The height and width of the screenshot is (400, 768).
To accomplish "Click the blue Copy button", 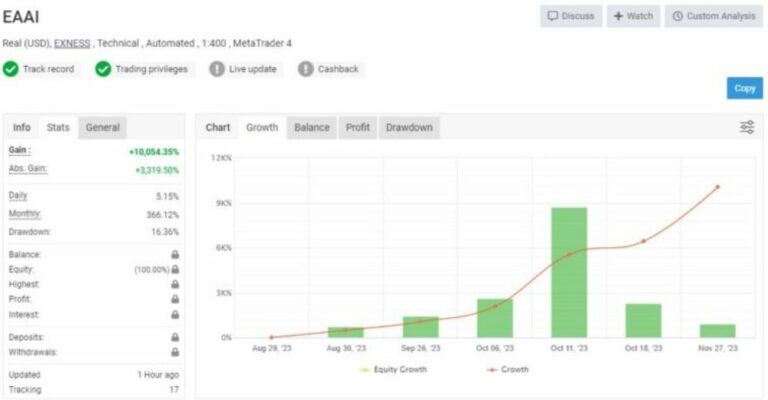I will (x=744, y=88).
